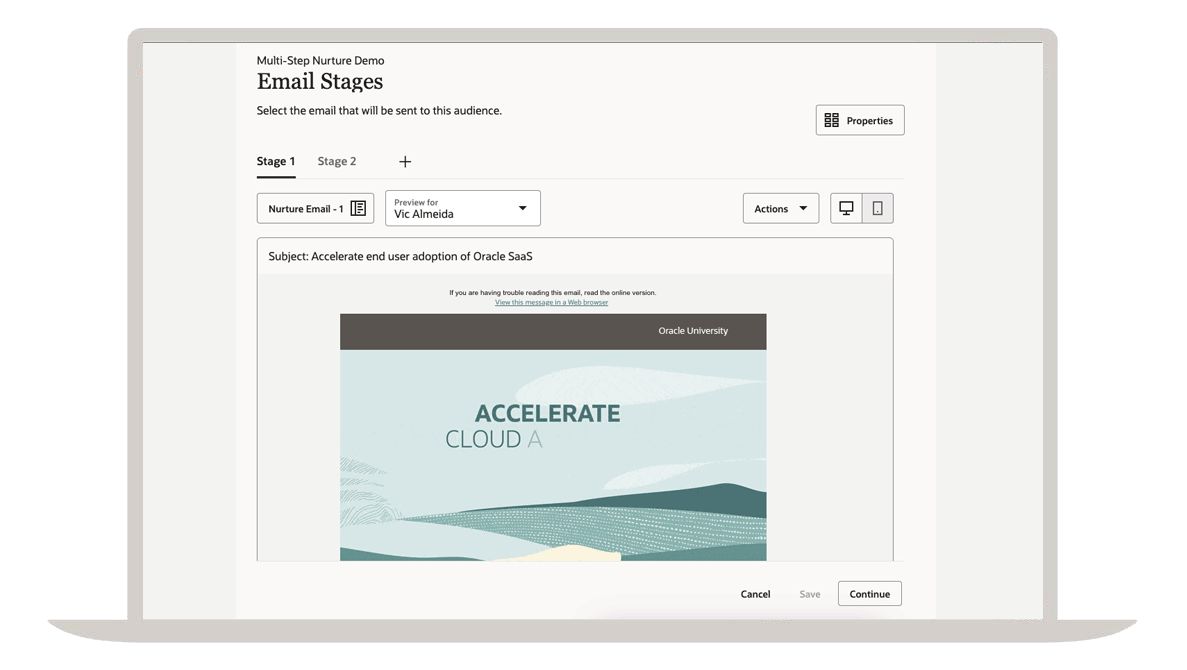Viewport: 1187px width, 670px height.
Task: Click the grid icon on the Properties button
Action: 831,120
